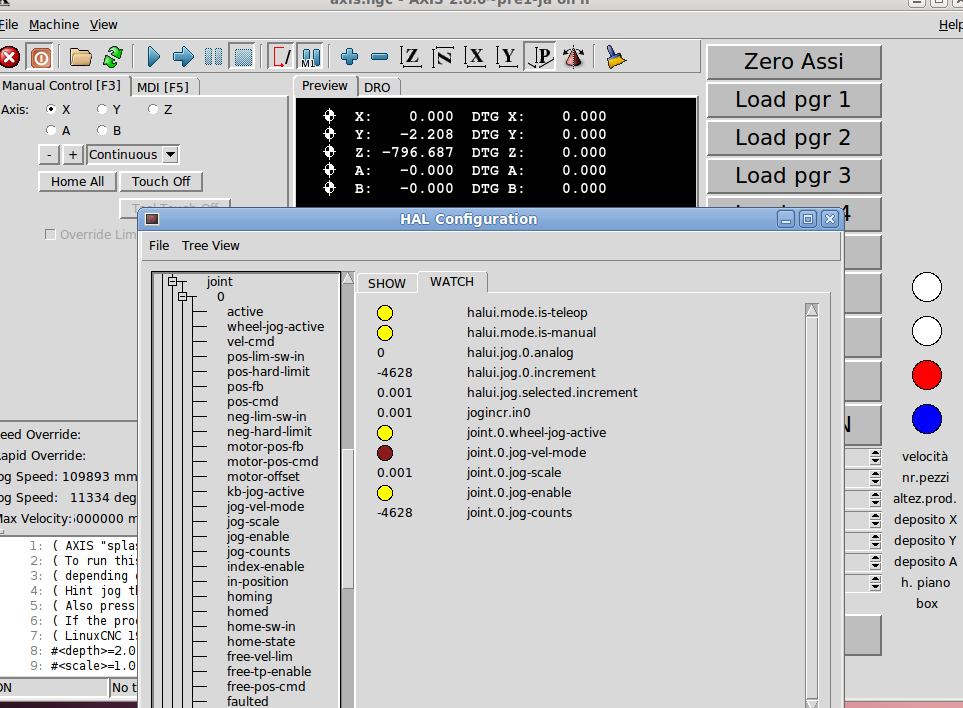Adjust the deposito Y spinbox arrows
The width and height of the screenshot is (963, 708).
pos(875,540)
